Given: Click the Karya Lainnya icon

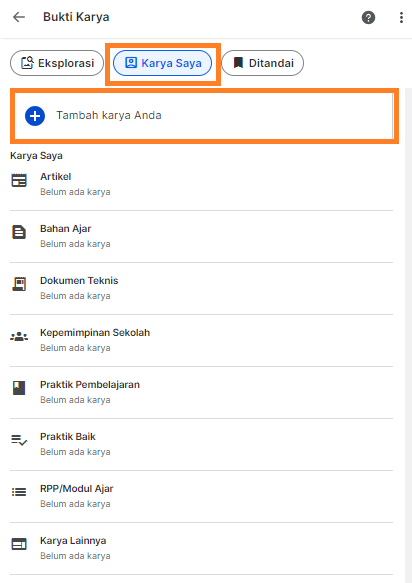Looking at the screenshot, I should click(19, 544).
